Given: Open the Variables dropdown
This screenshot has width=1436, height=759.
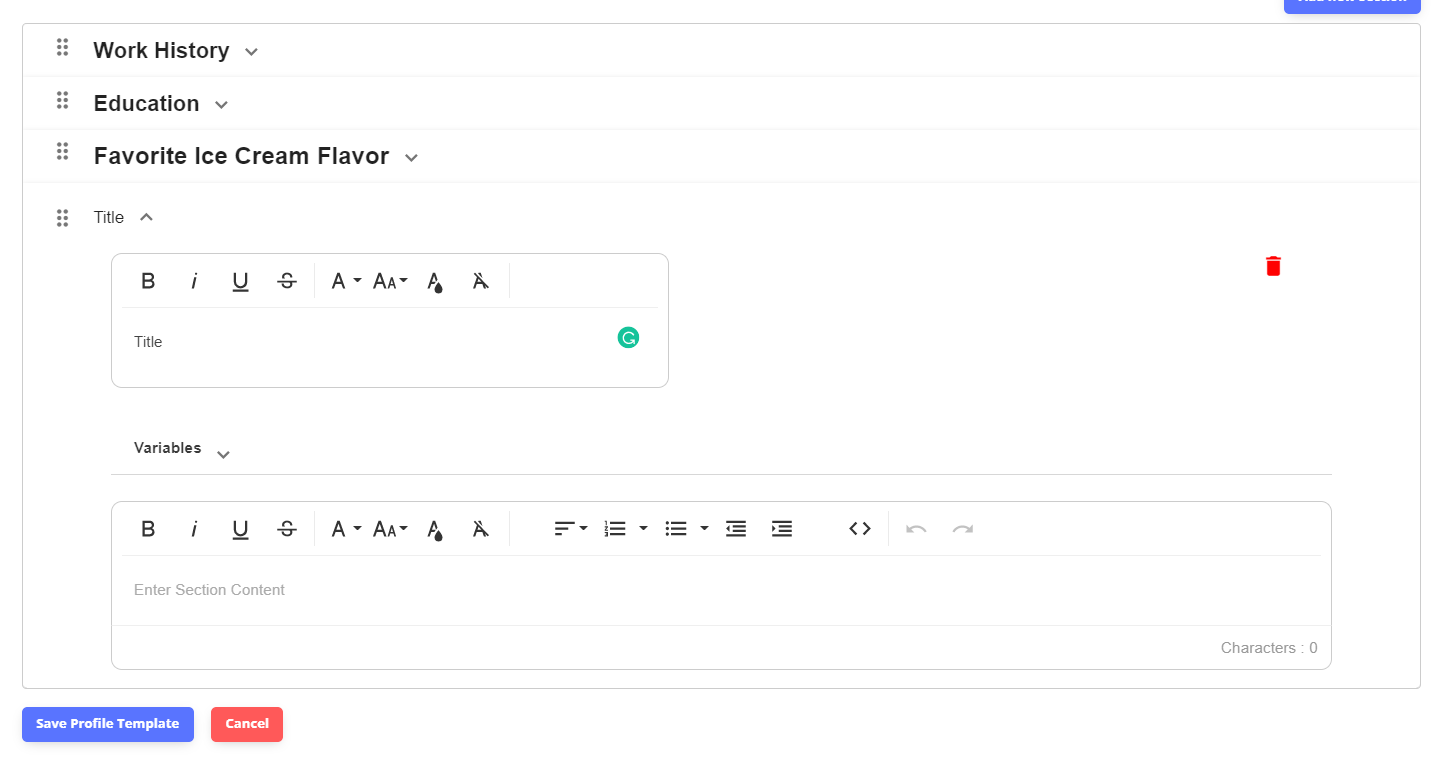Looking at the screenshot, I should [183, 449].
